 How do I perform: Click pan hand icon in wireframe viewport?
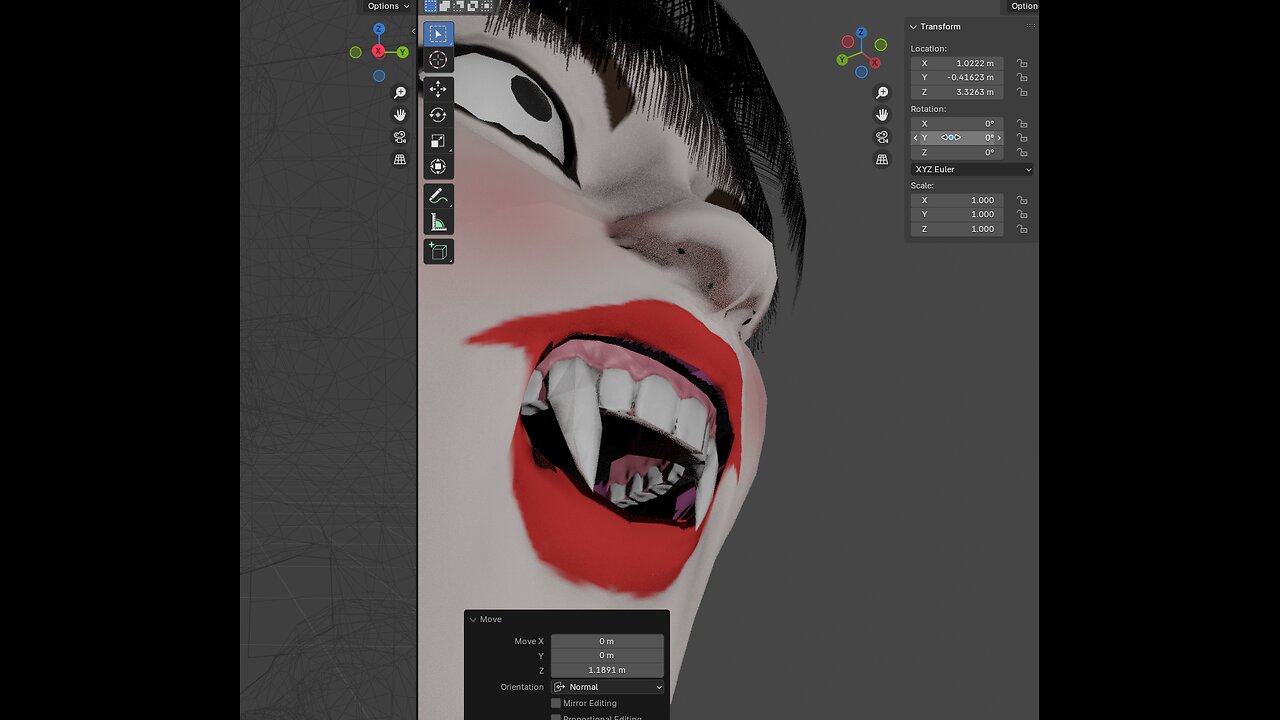[400, 115]
